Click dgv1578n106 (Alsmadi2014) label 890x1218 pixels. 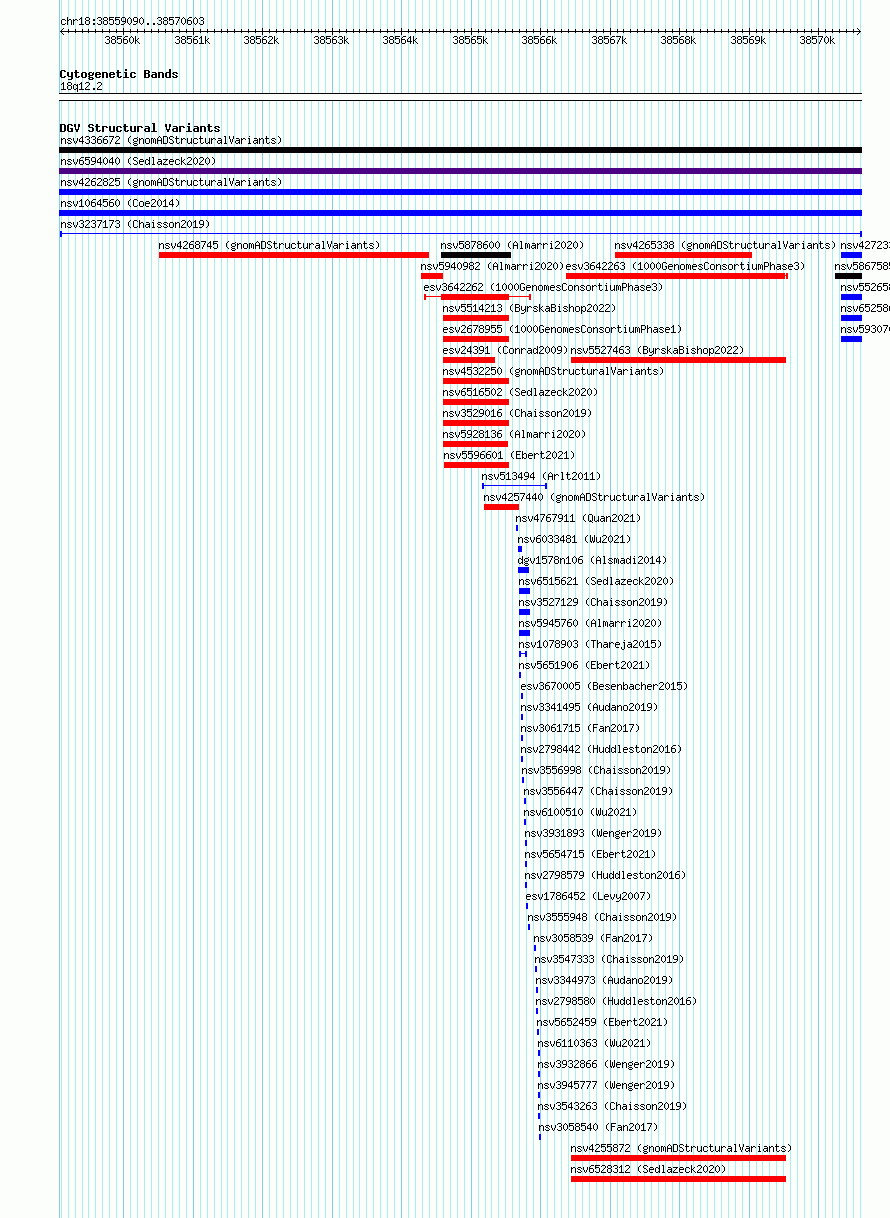[x=592, y=560]
